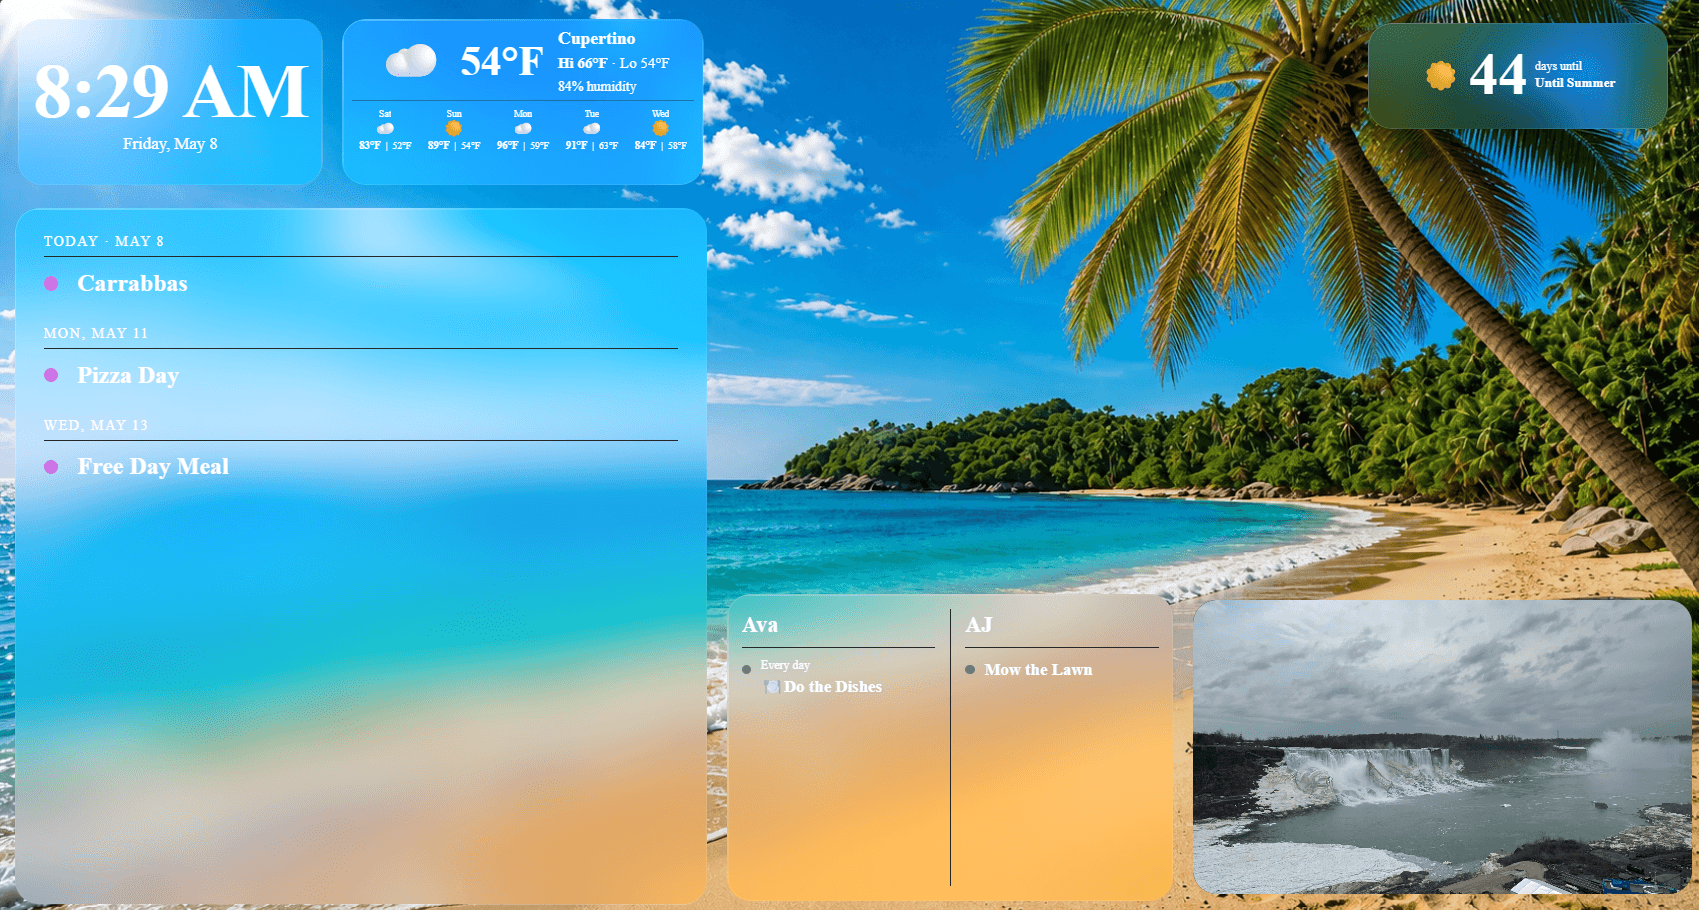Viewport: 1699px width, 910px height.
Task: Click Wednesday's sunny forecast icon
Action: click(660, 129)
